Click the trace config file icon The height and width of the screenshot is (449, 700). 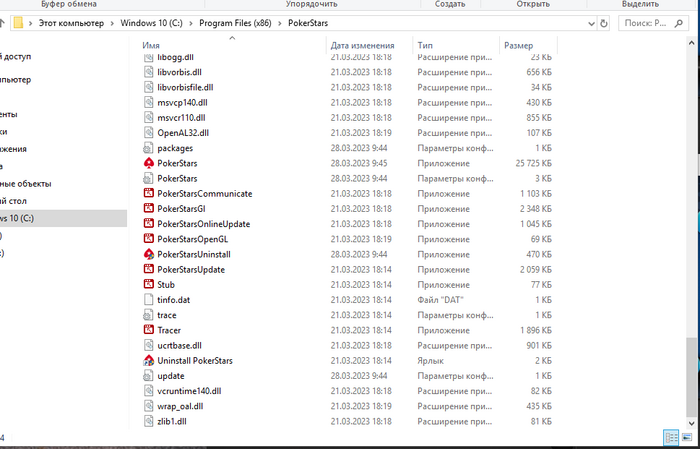pyautogui.click(x=149, y=315)
